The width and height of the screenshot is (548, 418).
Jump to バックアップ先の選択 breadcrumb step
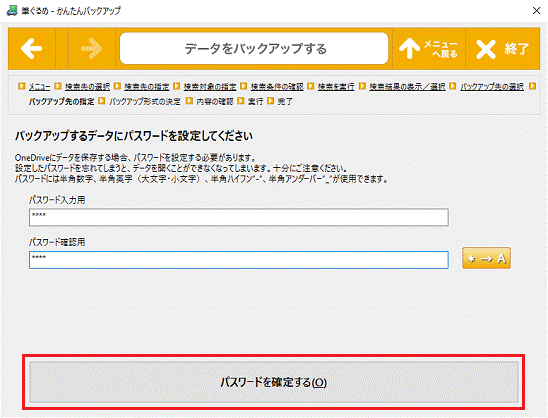492,86
